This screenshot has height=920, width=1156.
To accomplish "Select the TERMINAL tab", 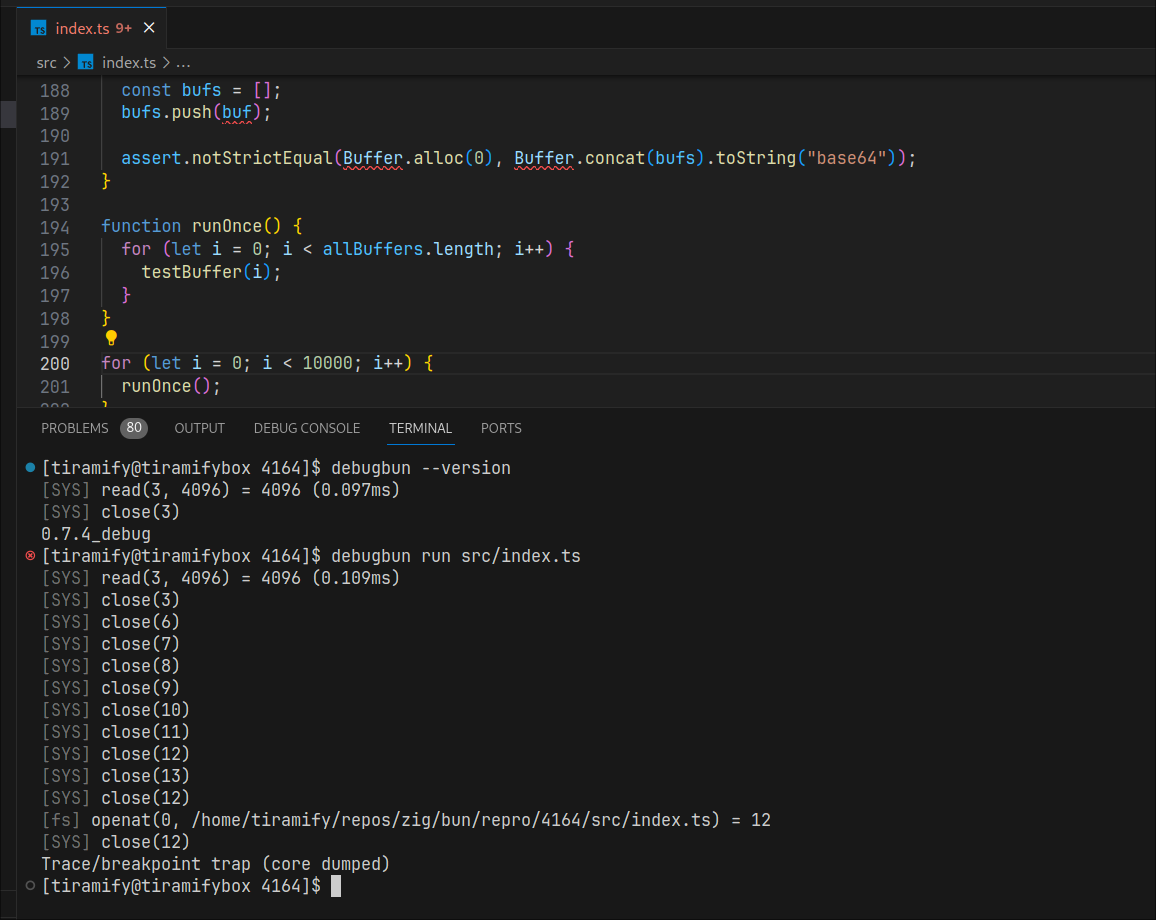I will click(x=420, y=428).
